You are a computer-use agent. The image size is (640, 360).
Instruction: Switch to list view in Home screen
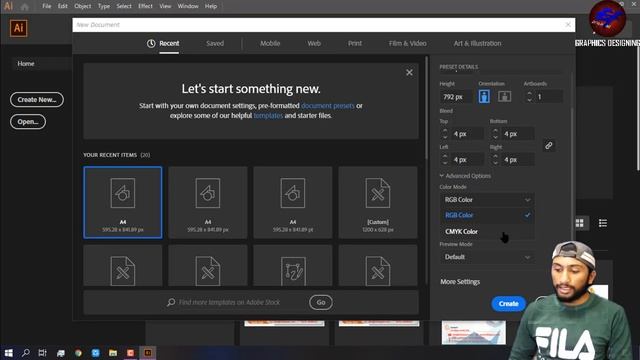(x=602, y=223)
